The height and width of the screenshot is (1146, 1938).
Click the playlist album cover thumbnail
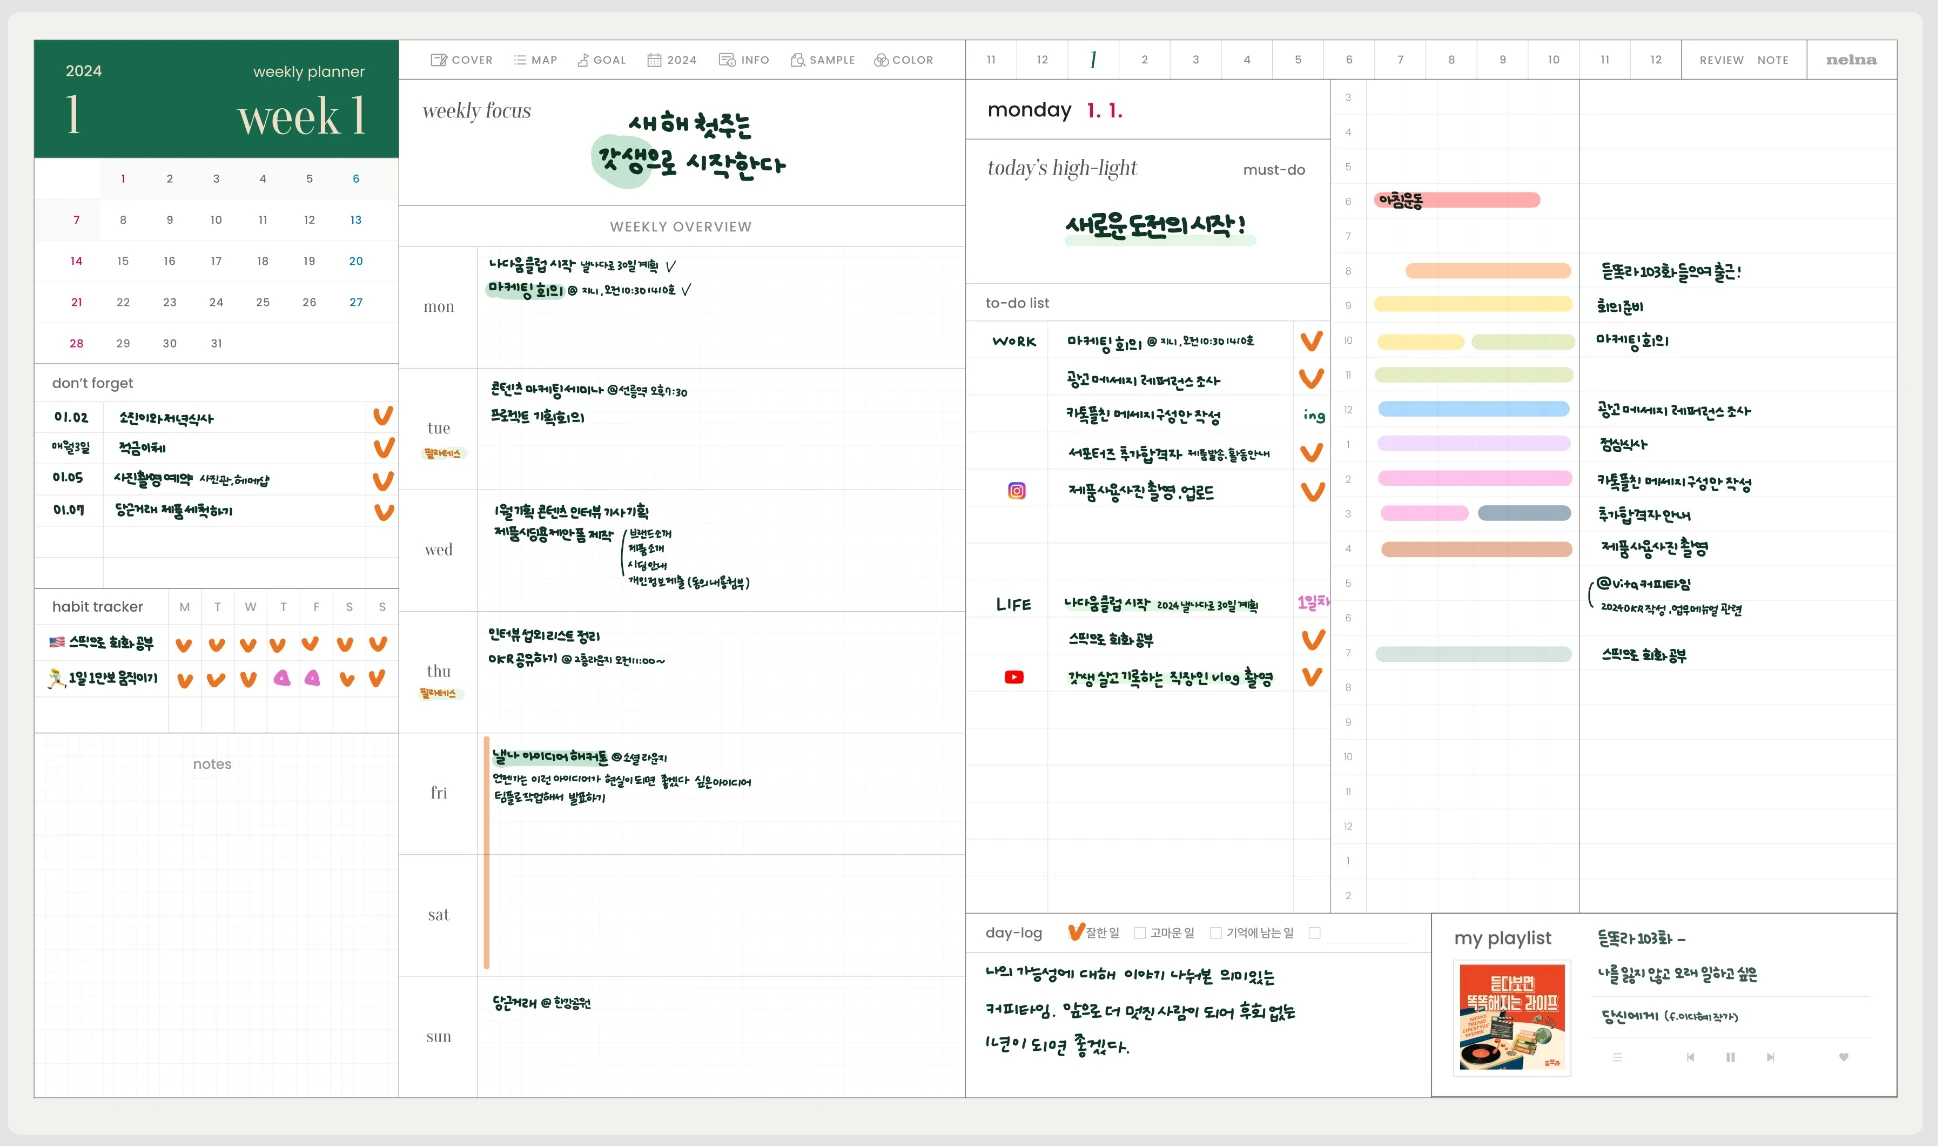(1511, 1017)
